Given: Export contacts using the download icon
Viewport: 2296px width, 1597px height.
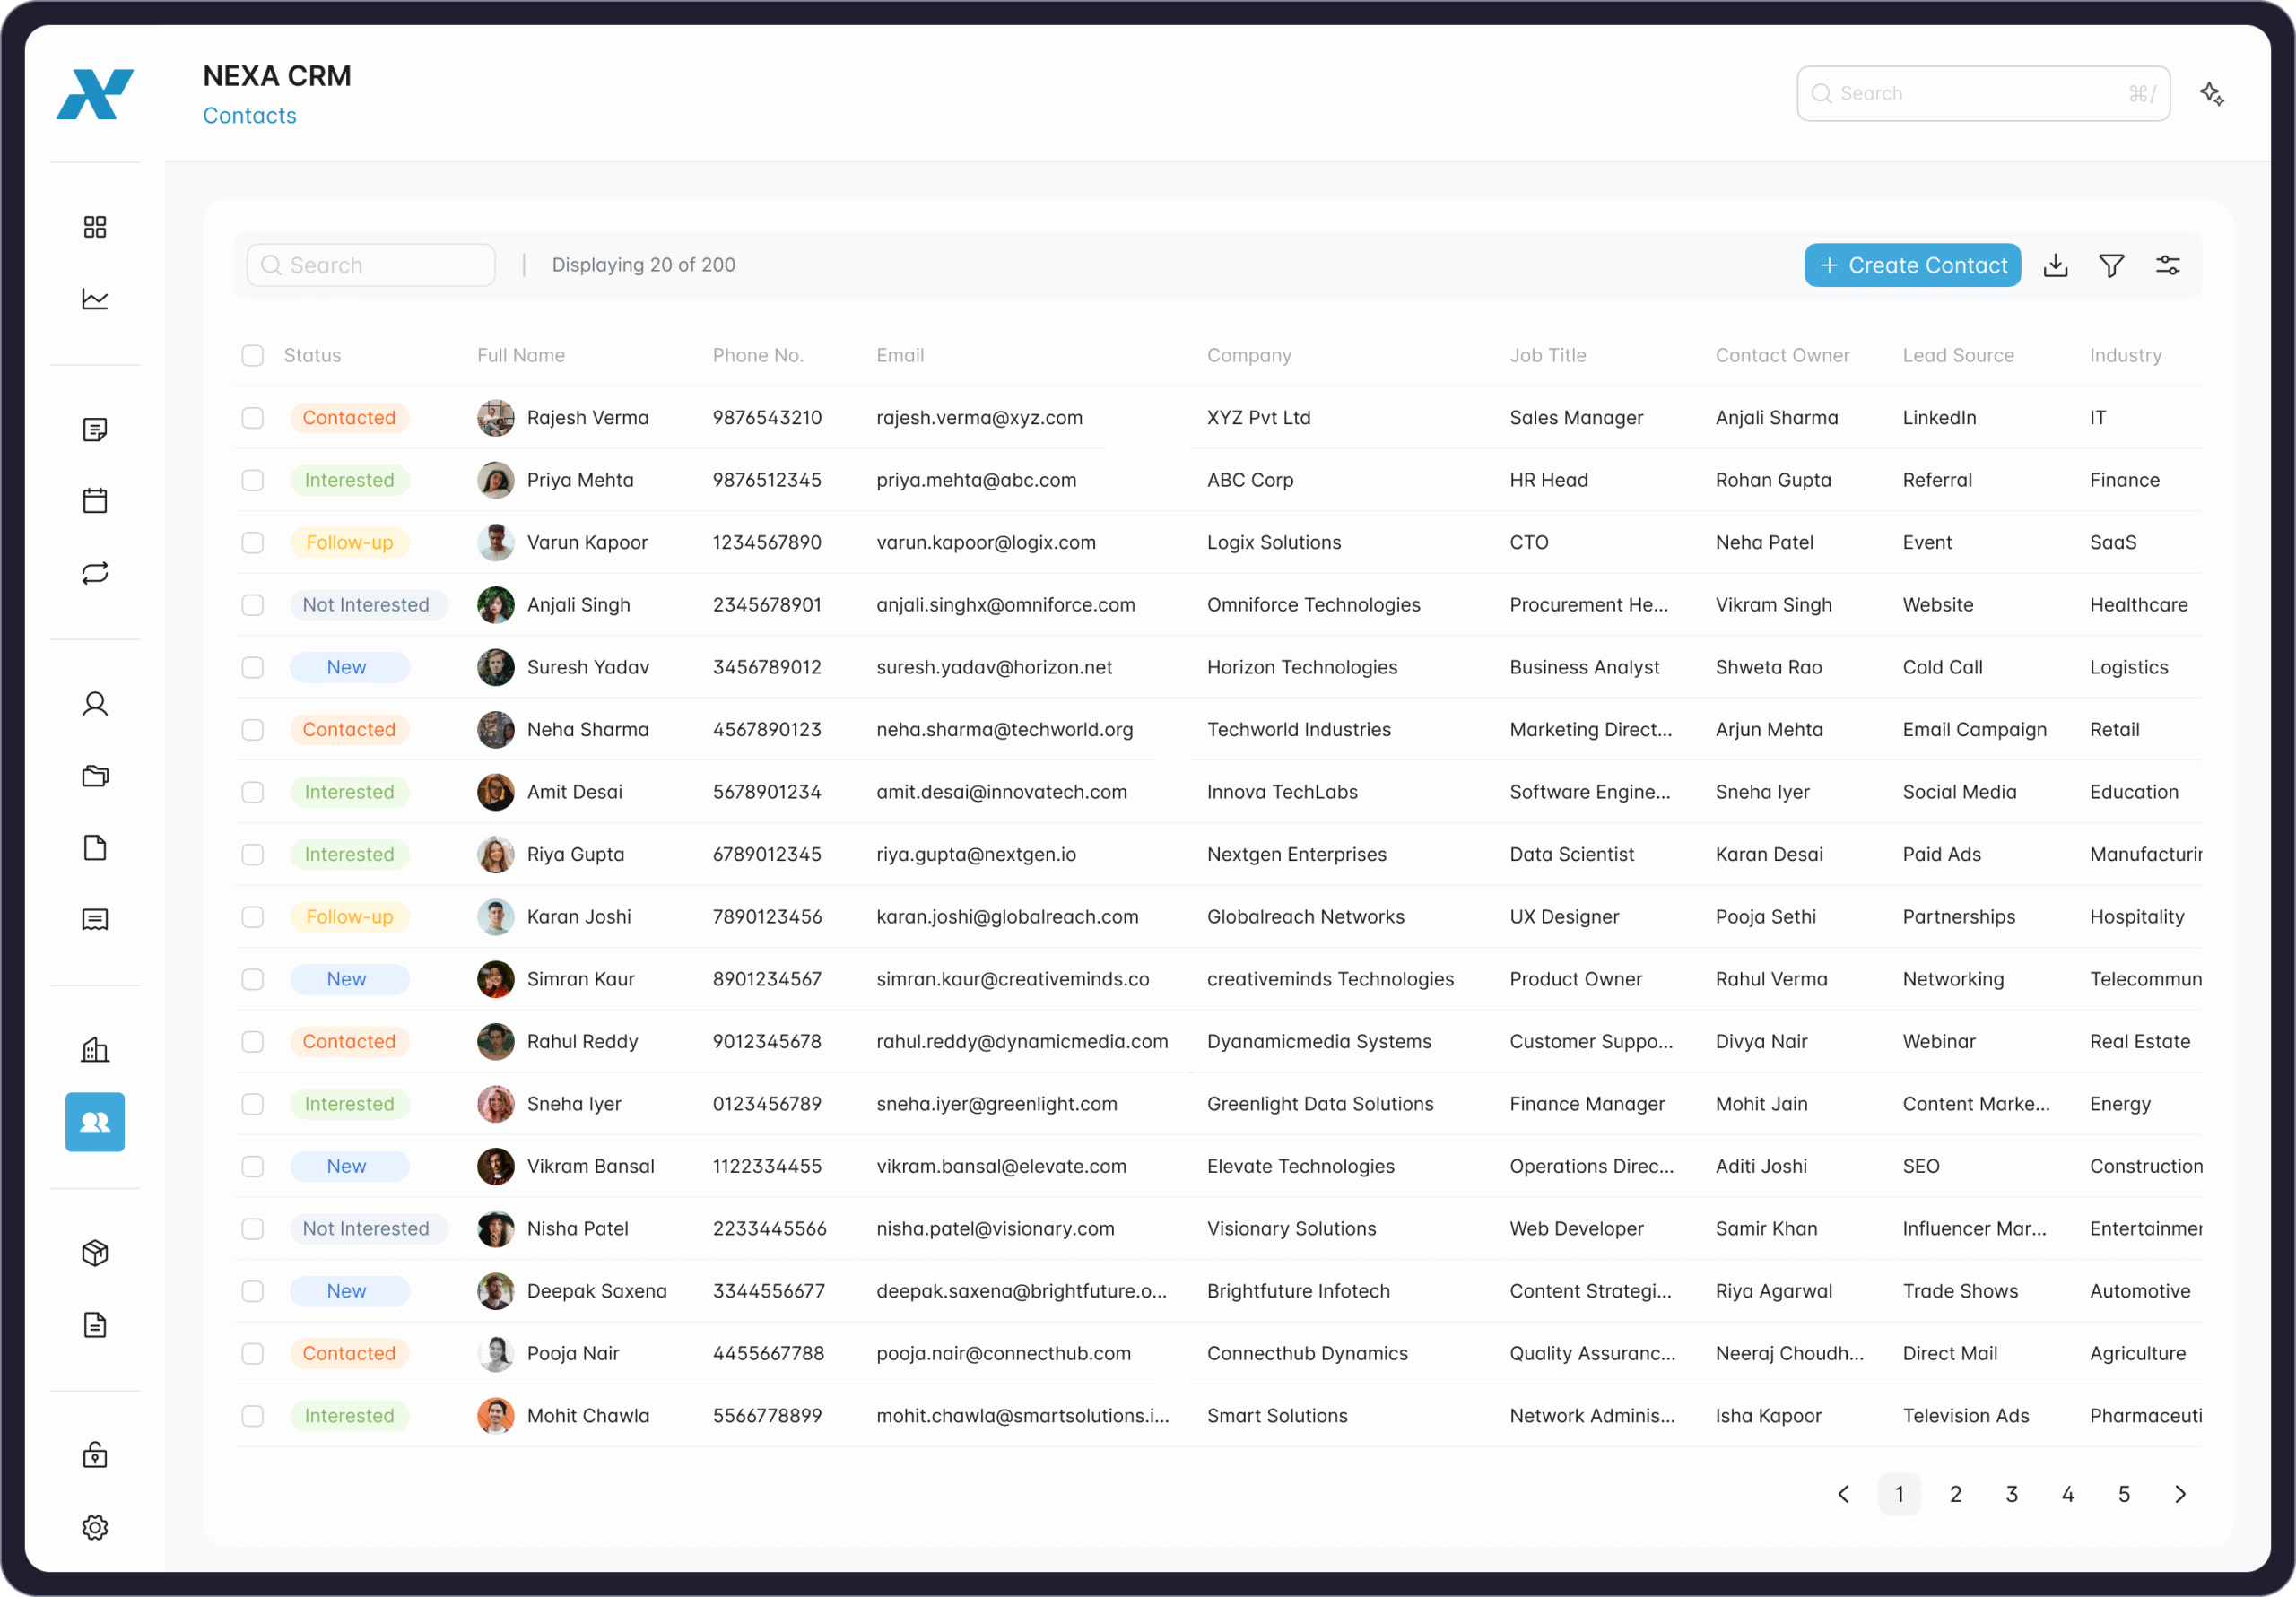Looking at the screenshot, I should (2055, 264).
